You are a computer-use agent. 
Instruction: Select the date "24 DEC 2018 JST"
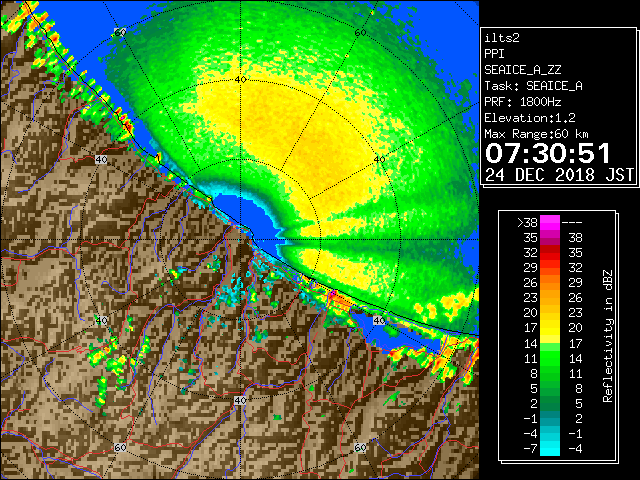[x=560, y=175]
